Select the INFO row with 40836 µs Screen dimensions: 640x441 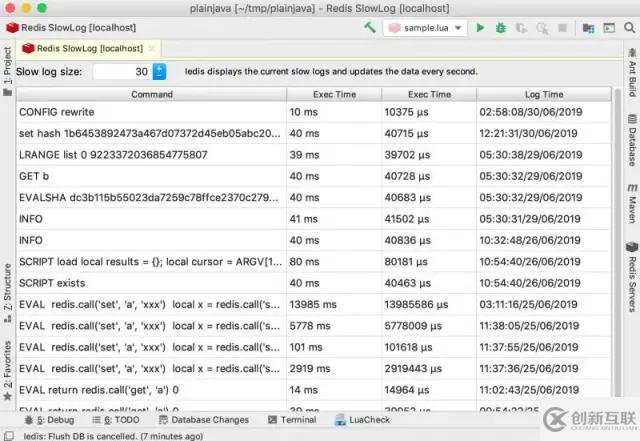point(314,240)
